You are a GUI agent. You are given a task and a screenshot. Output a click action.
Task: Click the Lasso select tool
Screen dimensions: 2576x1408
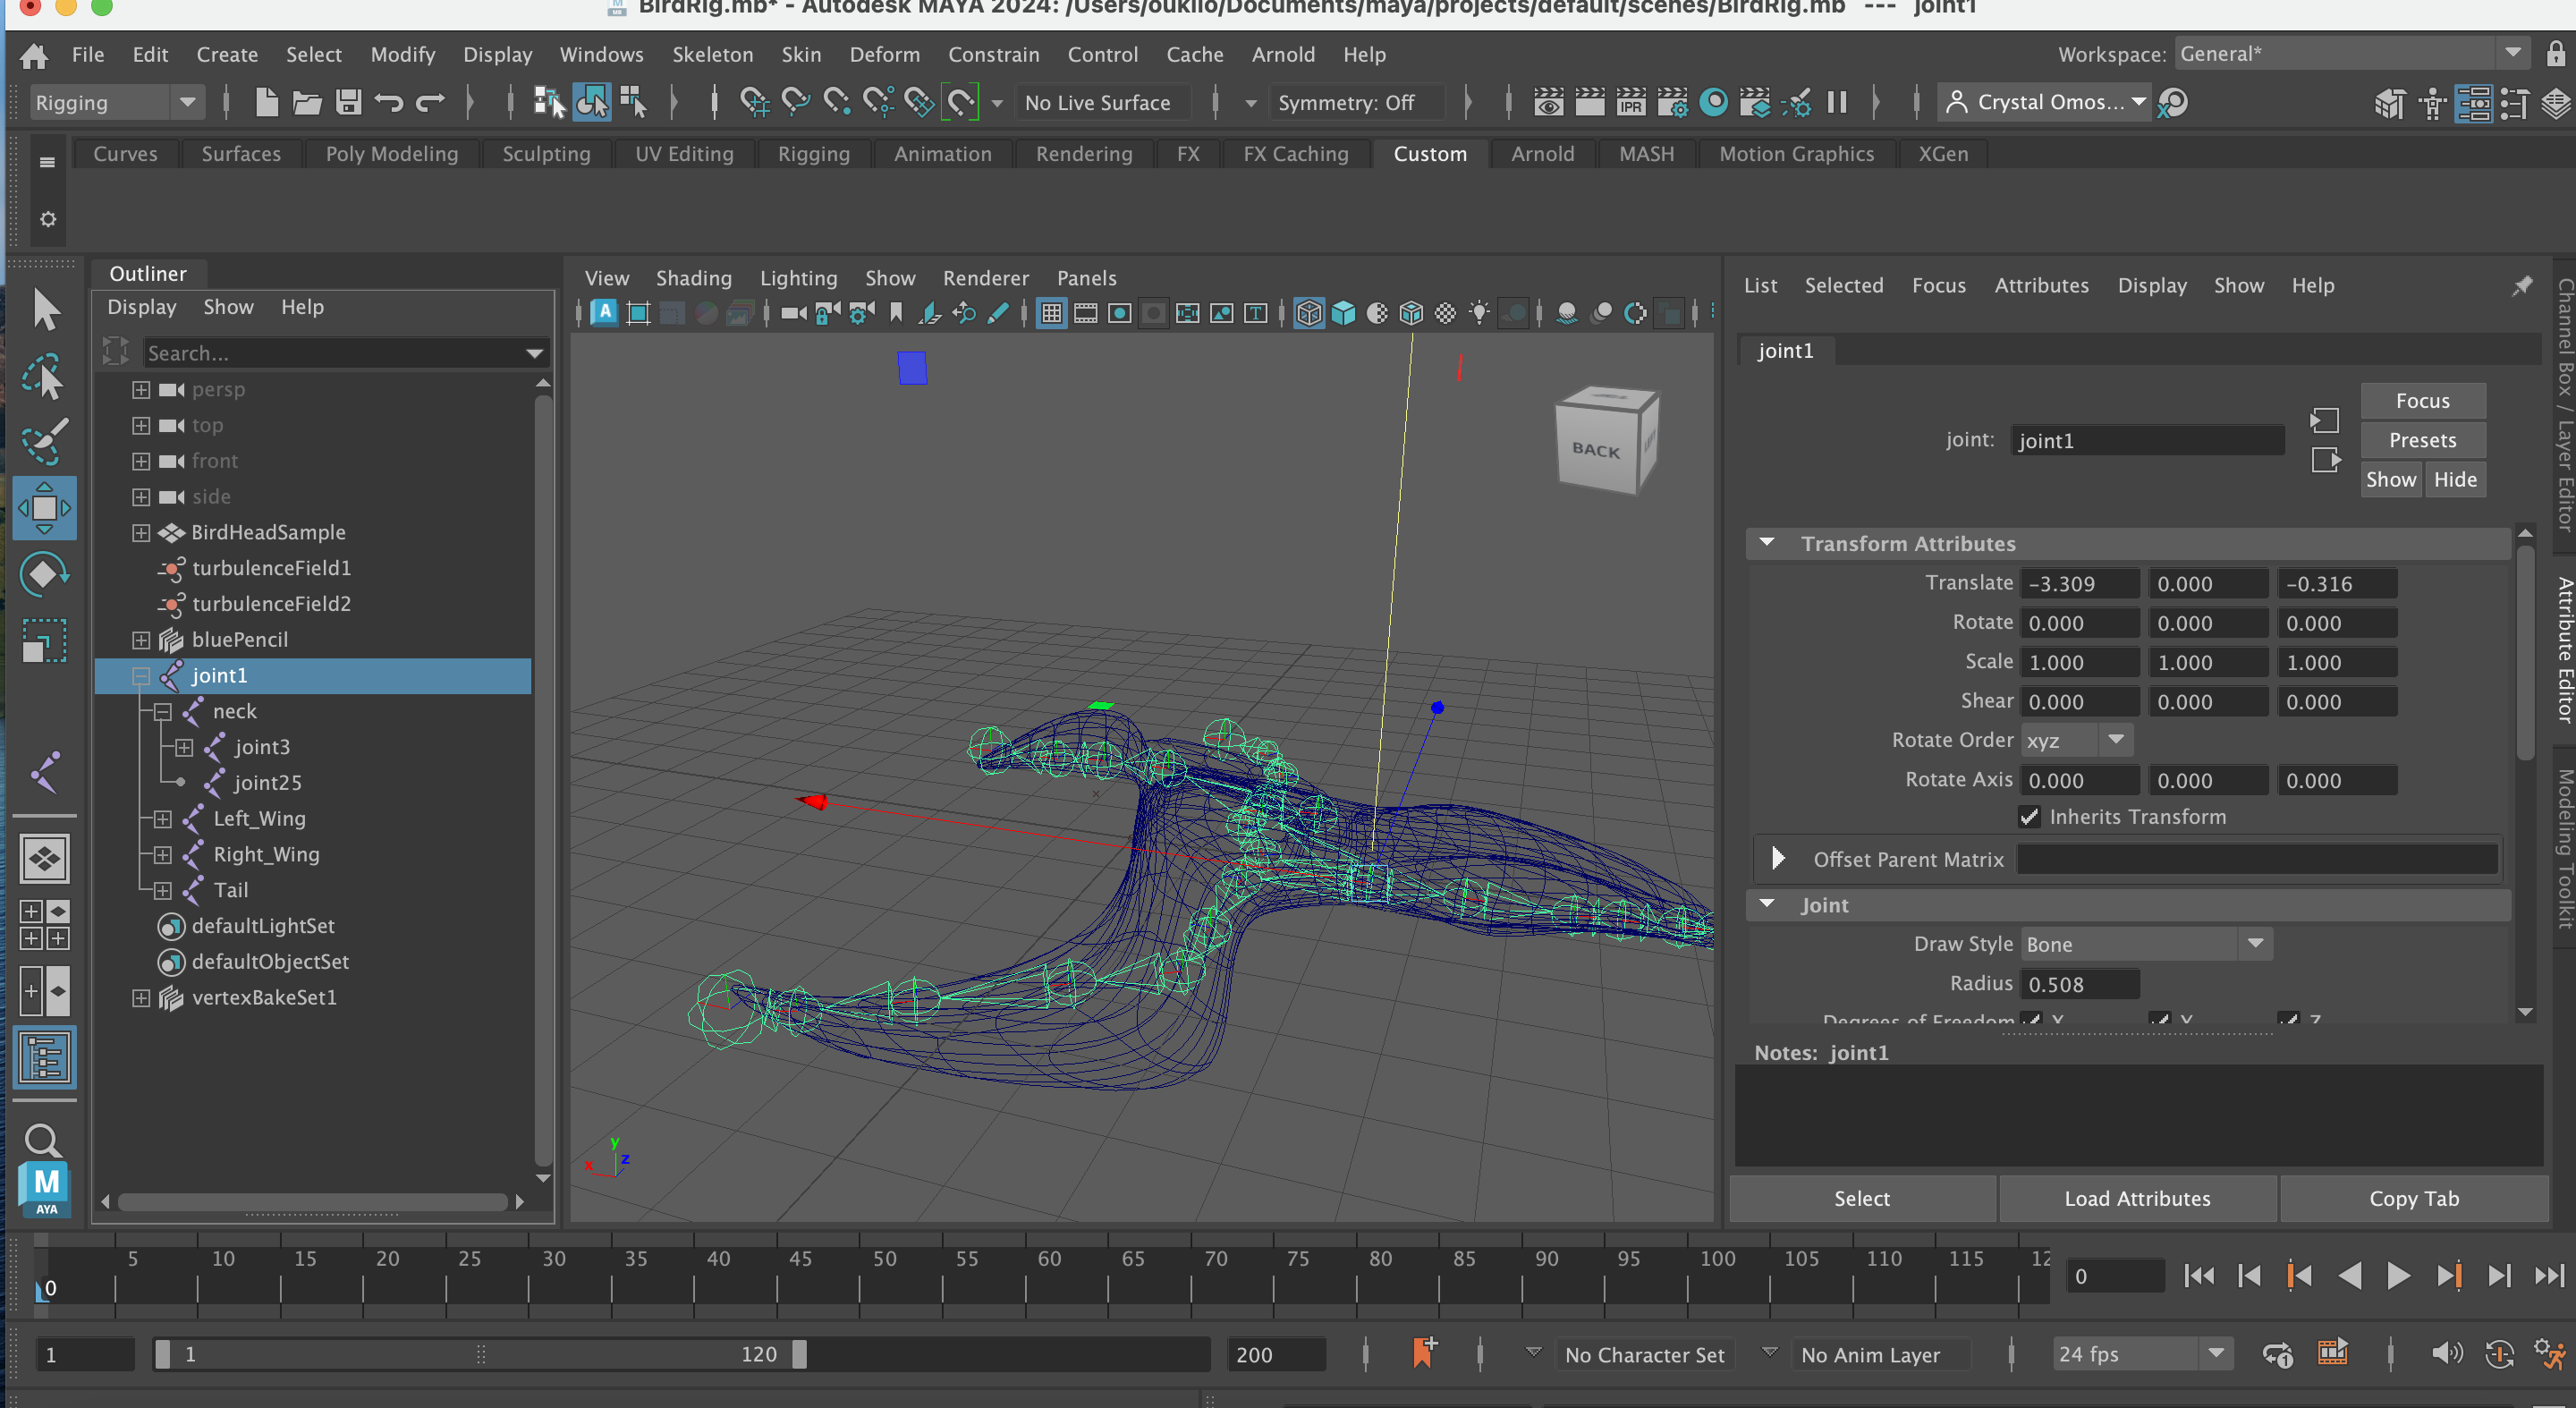(x=44, y=377)
